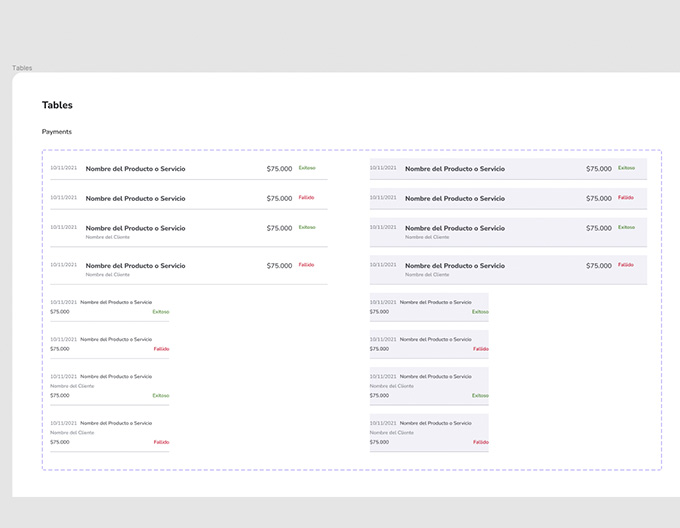Click the $75.000 amount in first left row
The height and width of the screenshot is (528, 680).
279,169
